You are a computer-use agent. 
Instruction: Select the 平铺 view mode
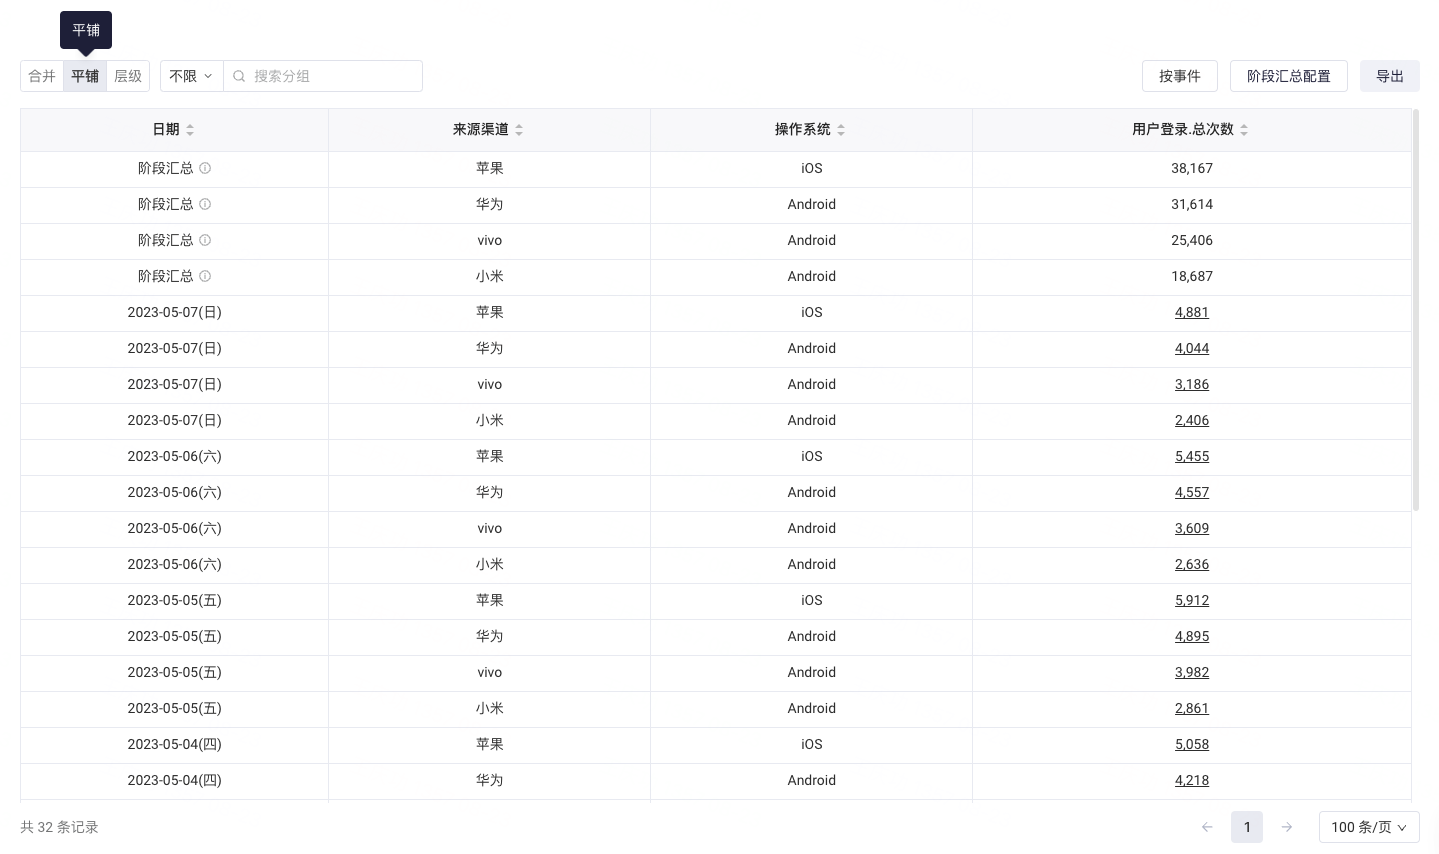tap(85, 76)
